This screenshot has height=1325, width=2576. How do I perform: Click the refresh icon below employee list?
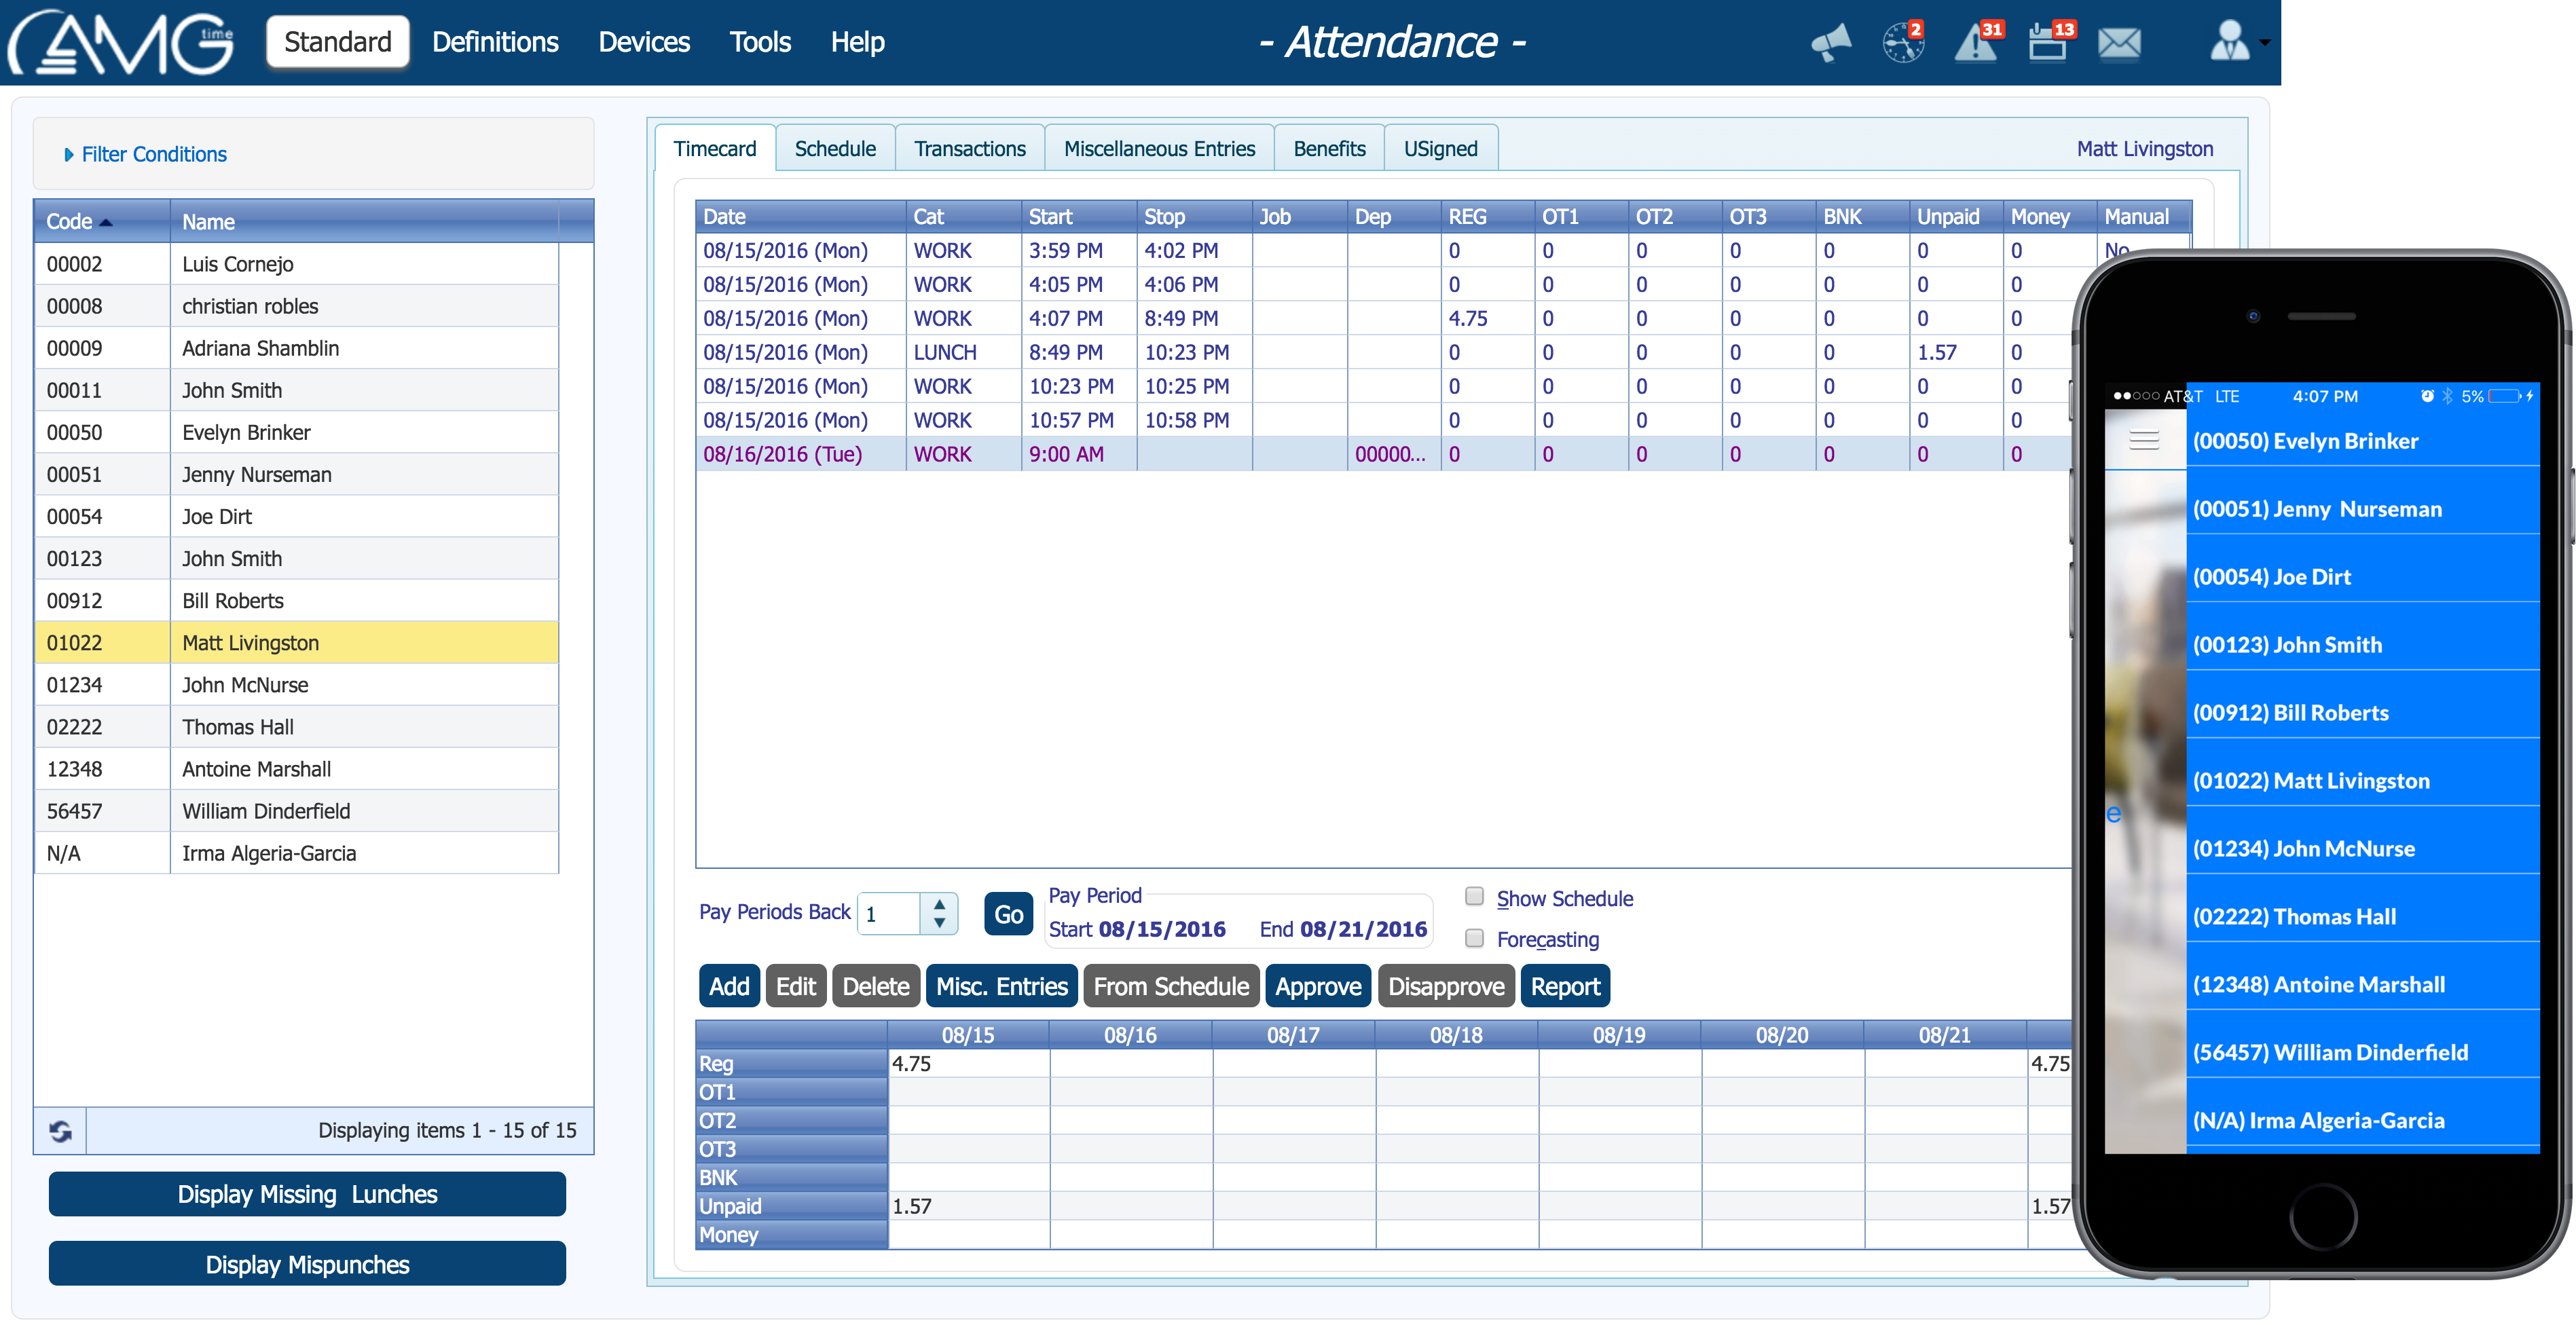pyautogui.click(x=60, y=1131)
